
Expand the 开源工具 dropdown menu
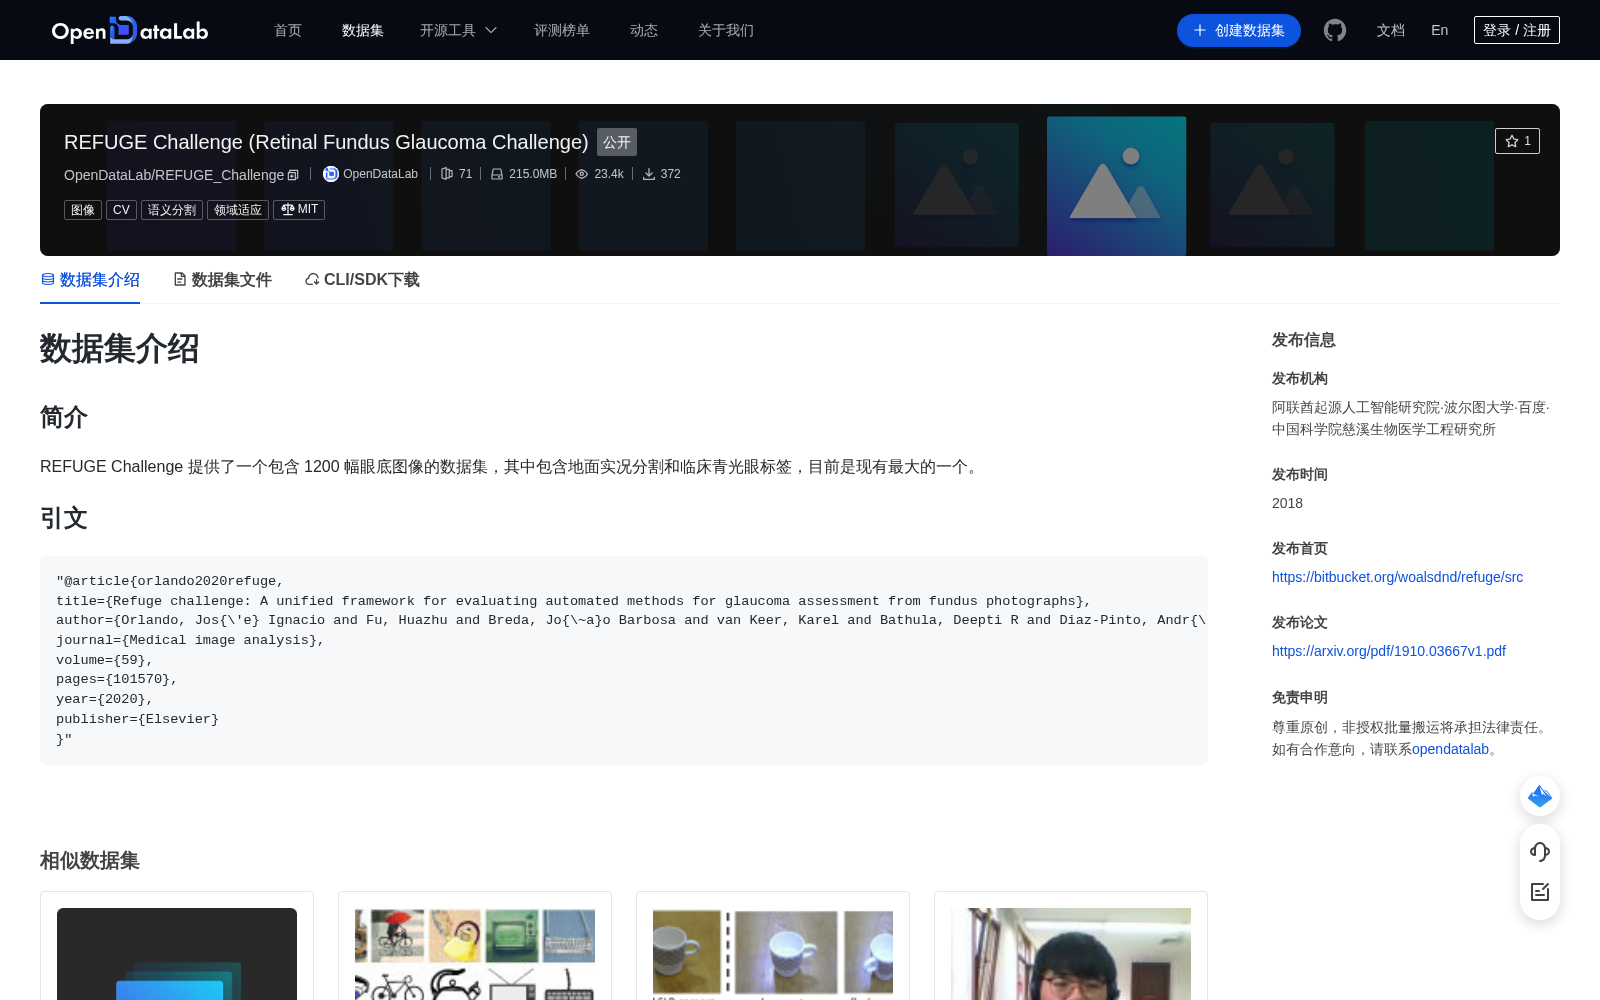[x=458, y=30]
